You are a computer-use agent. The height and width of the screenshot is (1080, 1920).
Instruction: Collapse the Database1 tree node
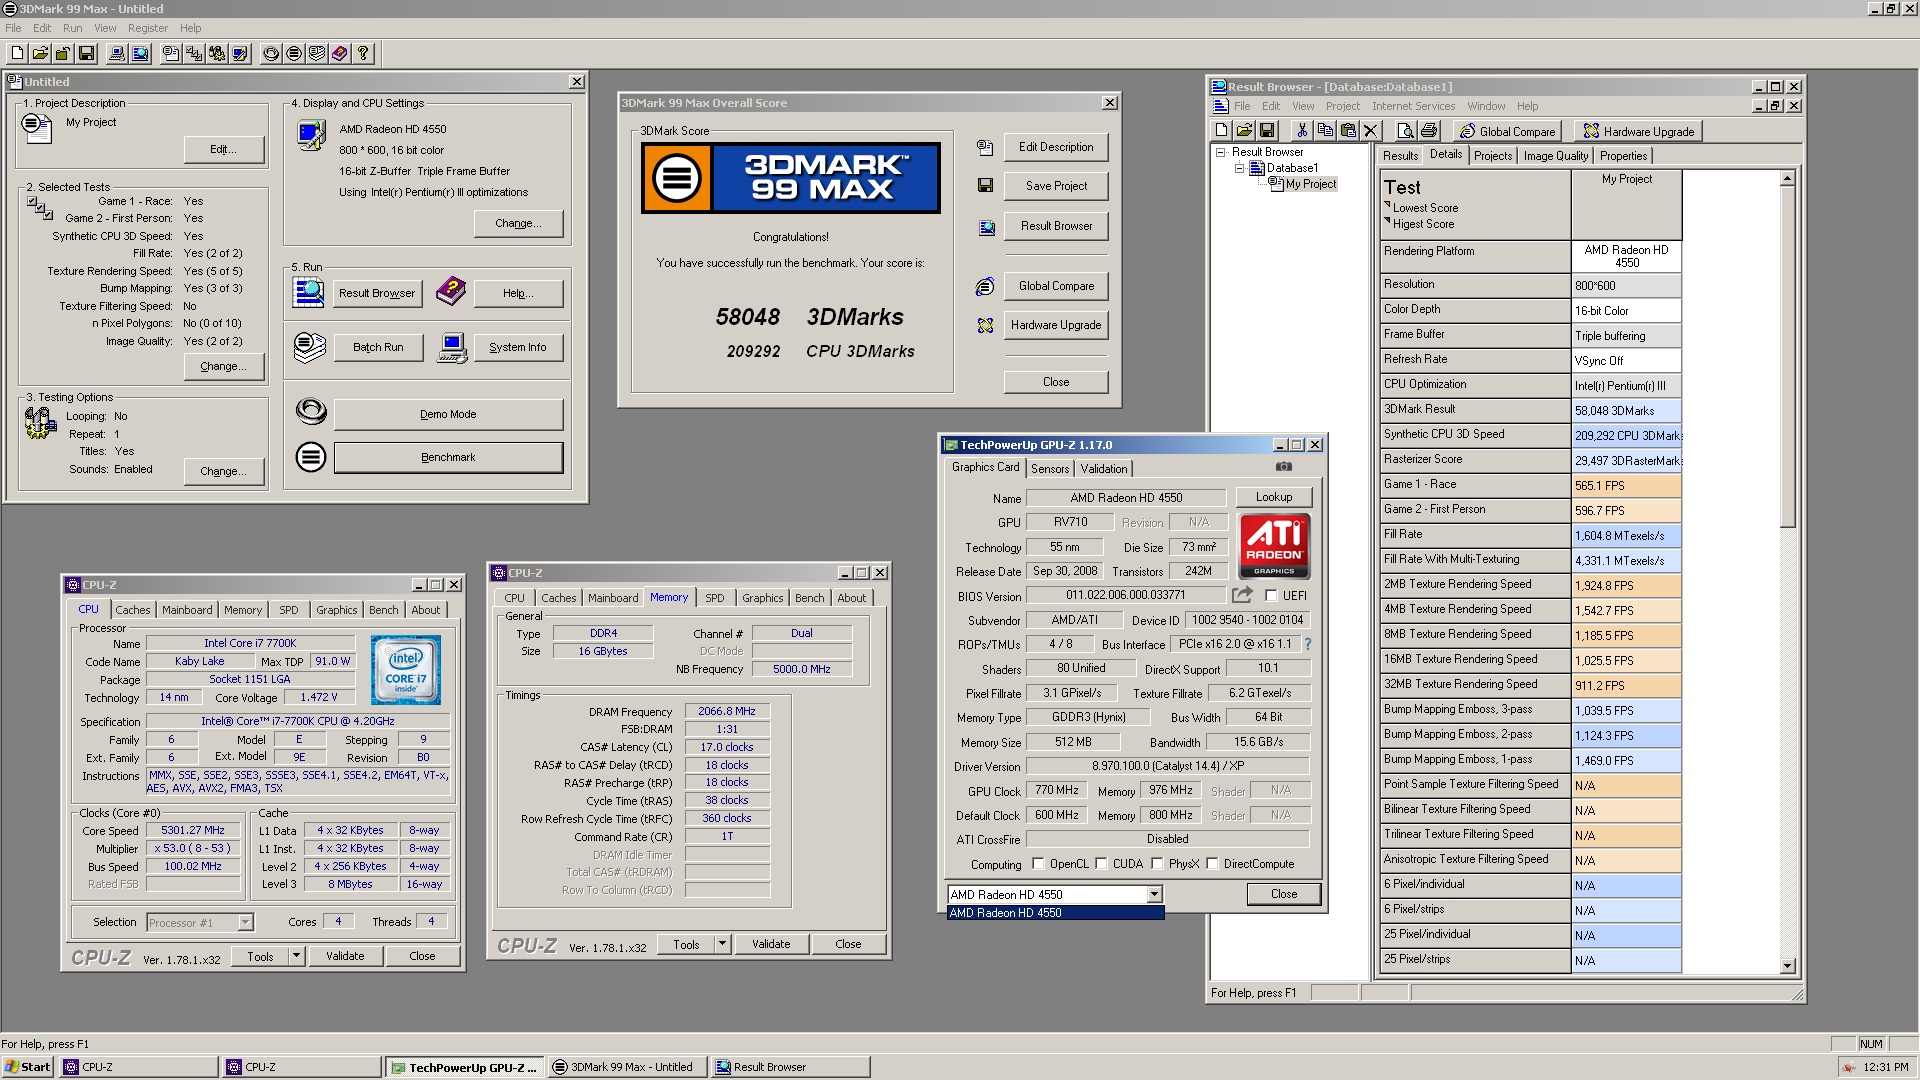(1239, 168)
